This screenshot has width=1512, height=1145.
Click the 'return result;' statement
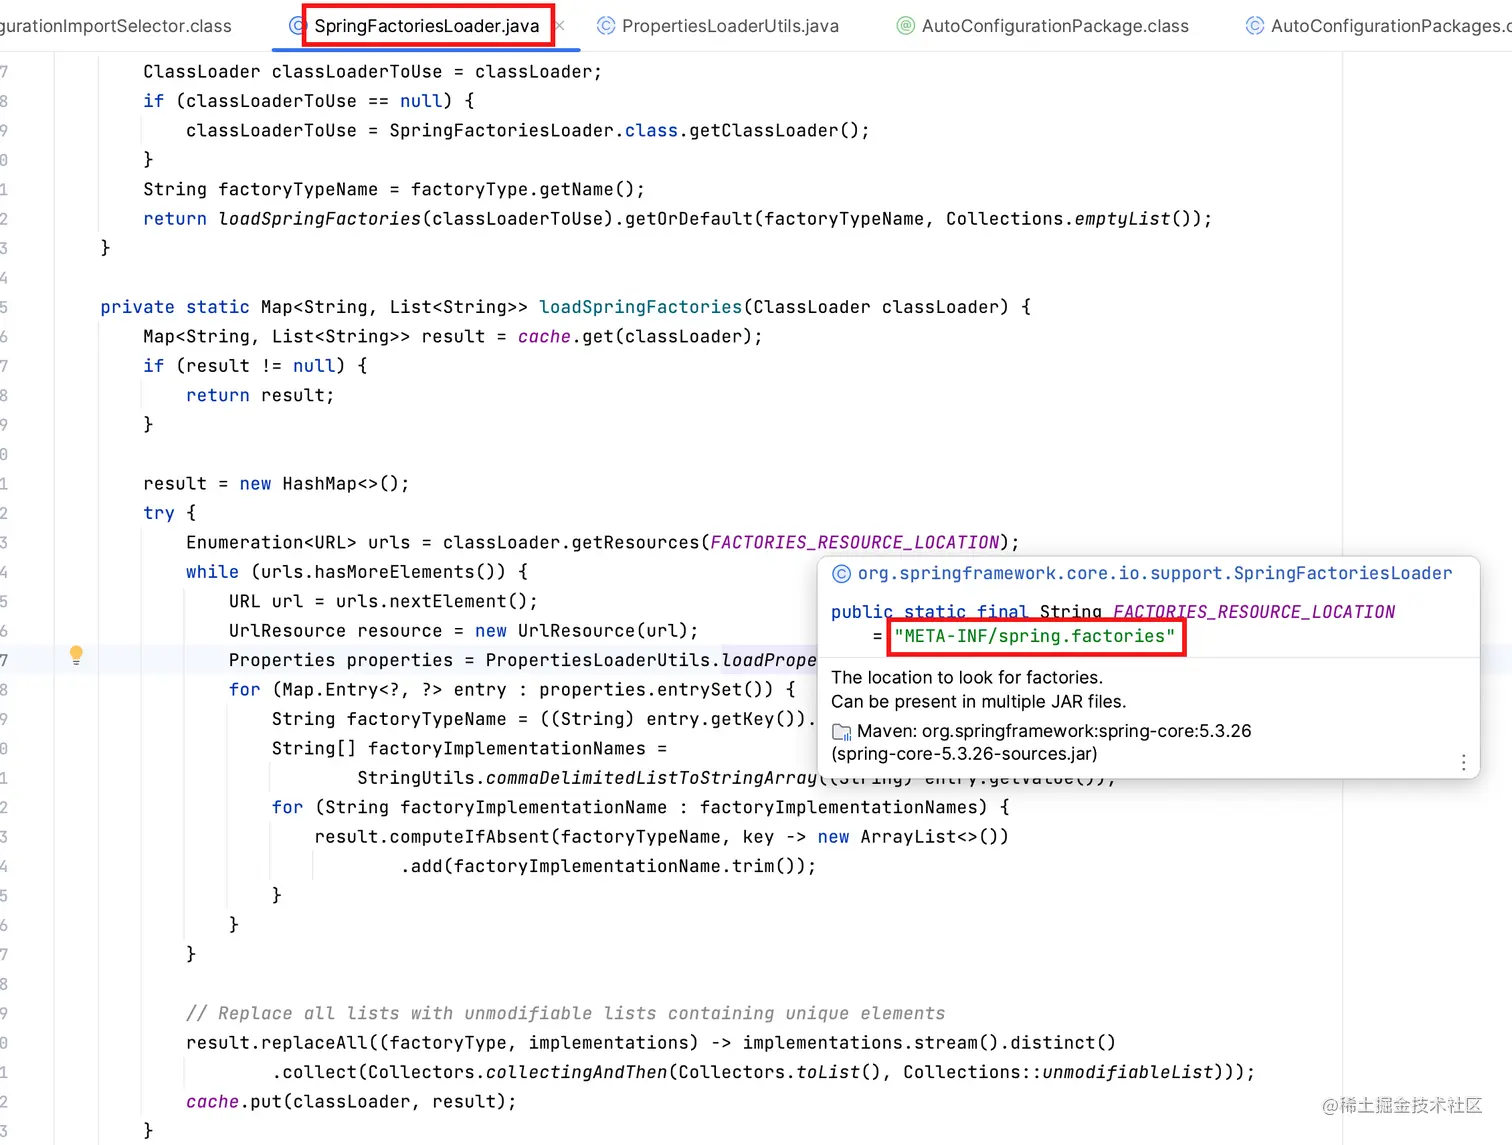(x=260, y=396)
